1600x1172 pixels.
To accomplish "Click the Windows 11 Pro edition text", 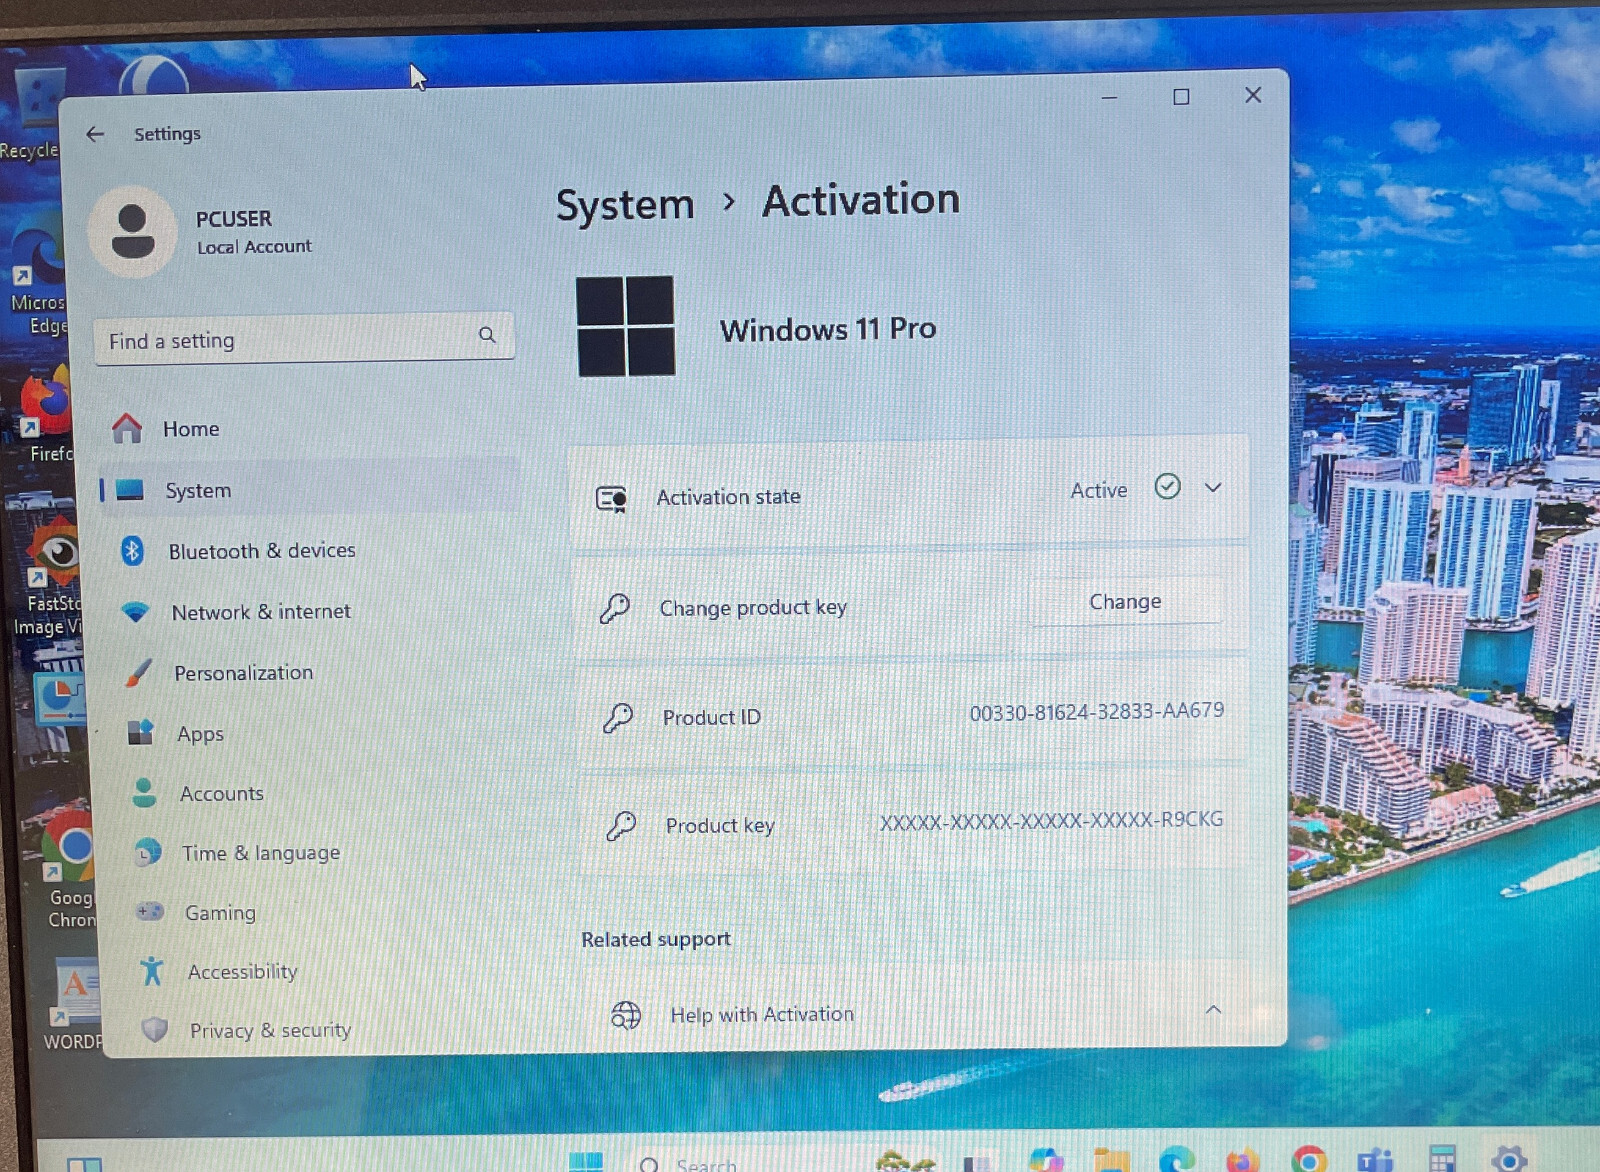I will [828, 329].
